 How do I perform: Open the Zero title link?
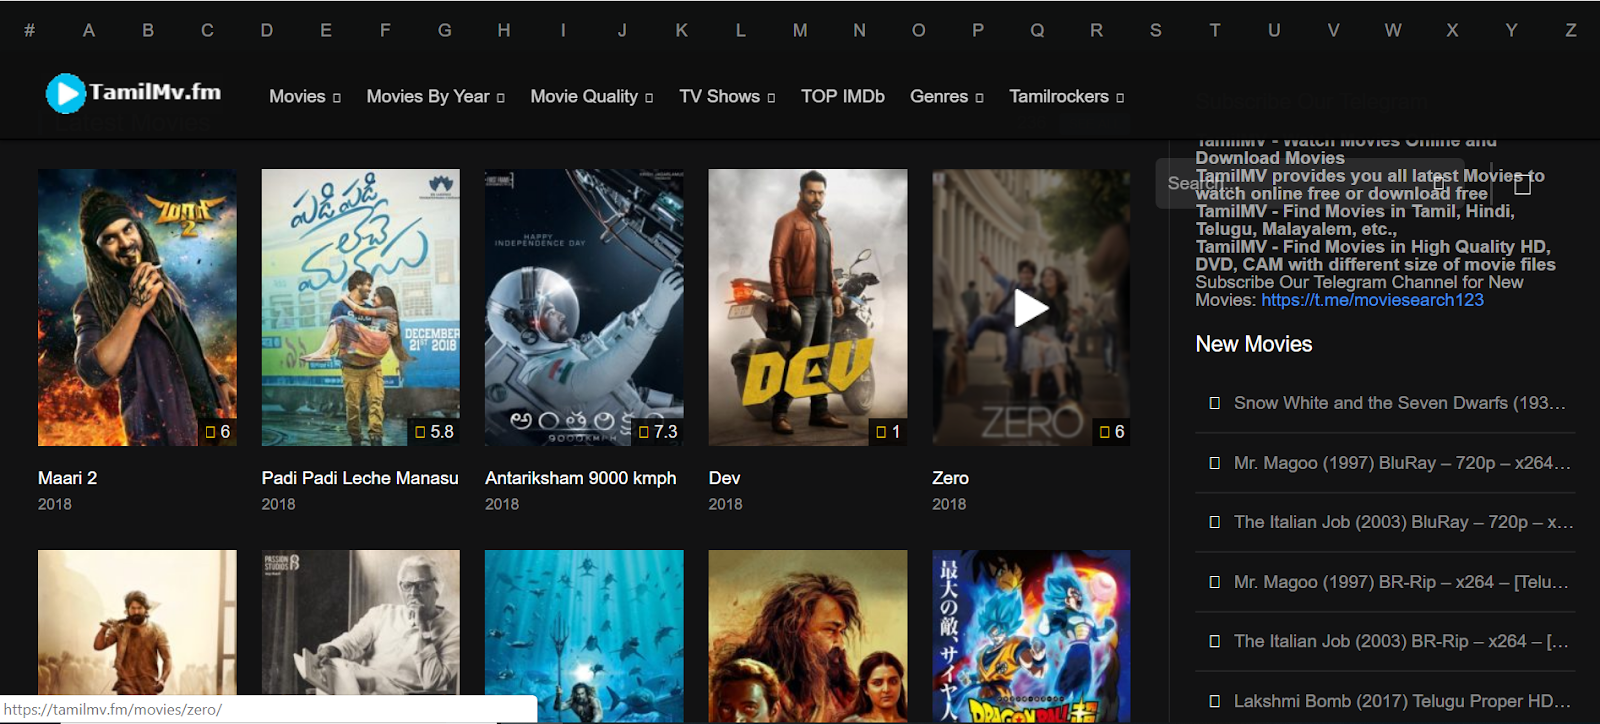[x=950, y=478]
